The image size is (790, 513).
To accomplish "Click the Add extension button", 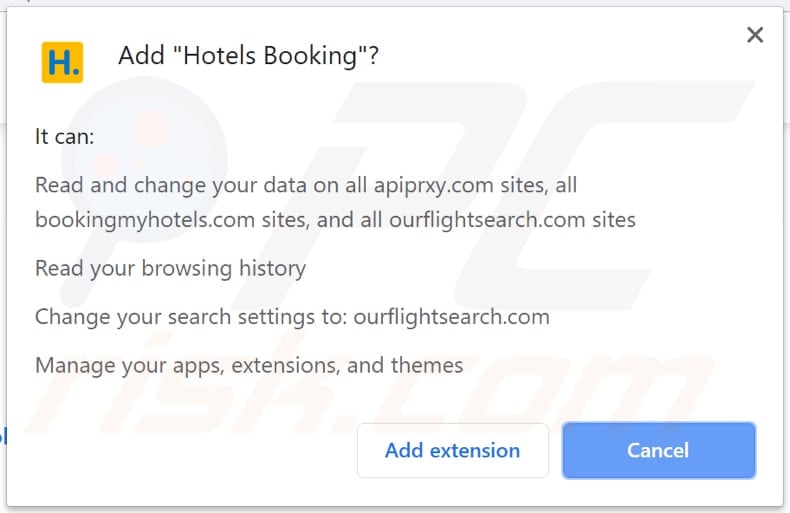I will pos(452,450).
